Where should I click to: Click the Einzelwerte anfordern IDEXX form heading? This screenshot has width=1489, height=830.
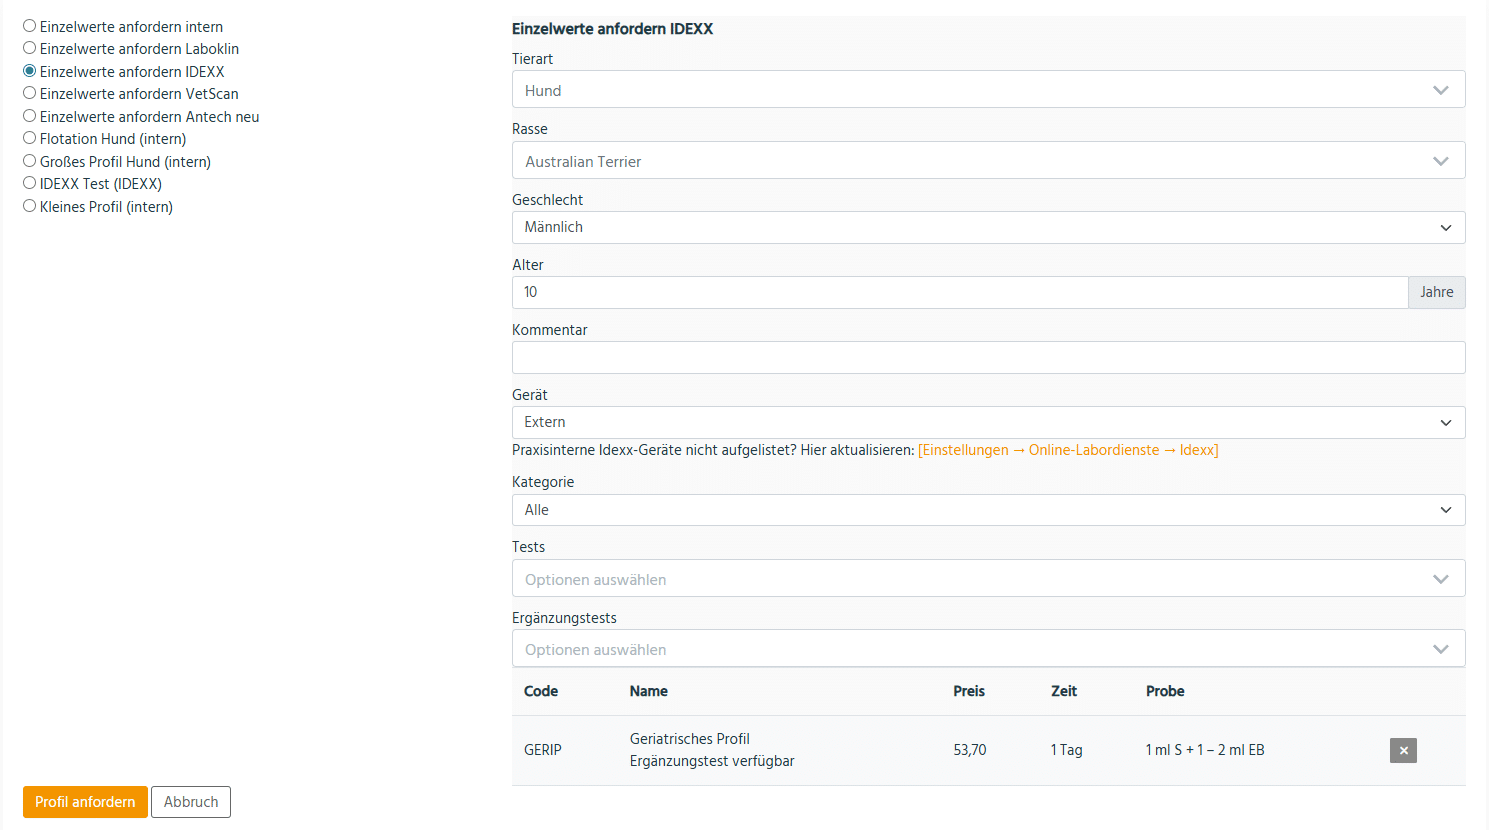pos(613,29)
